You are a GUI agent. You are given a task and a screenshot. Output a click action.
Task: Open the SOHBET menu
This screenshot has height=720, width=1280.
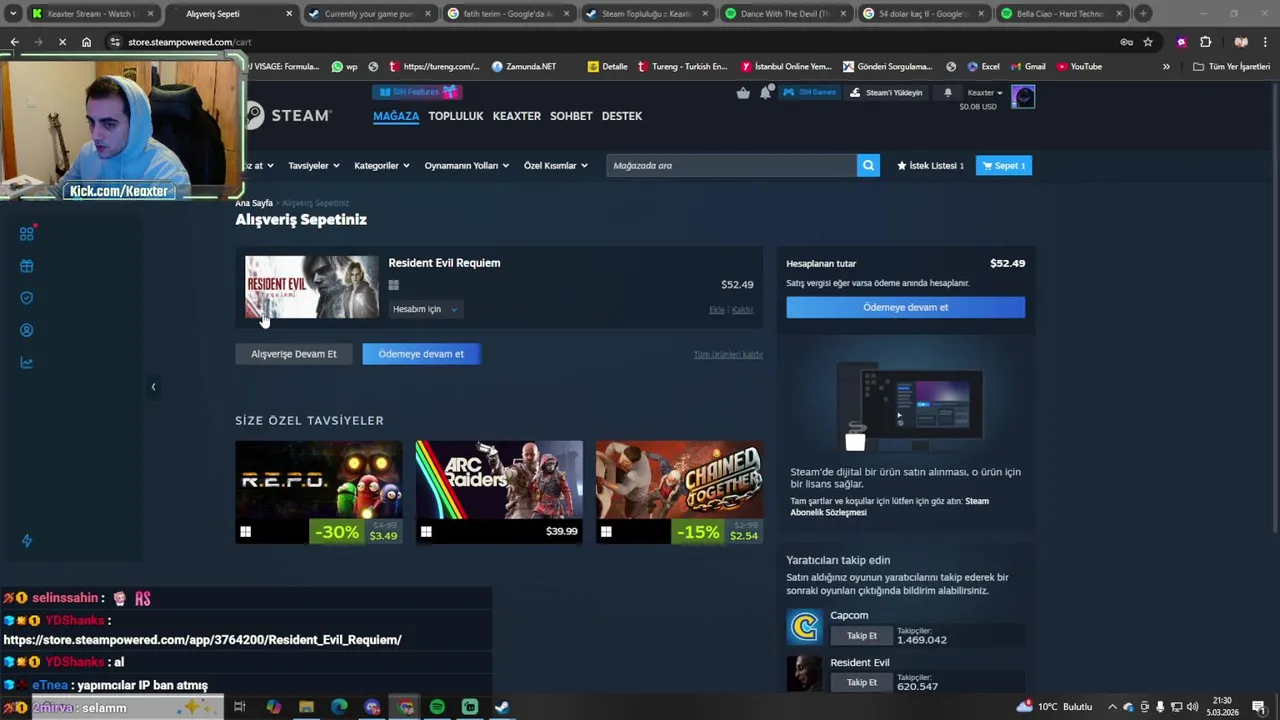[571, 116]
